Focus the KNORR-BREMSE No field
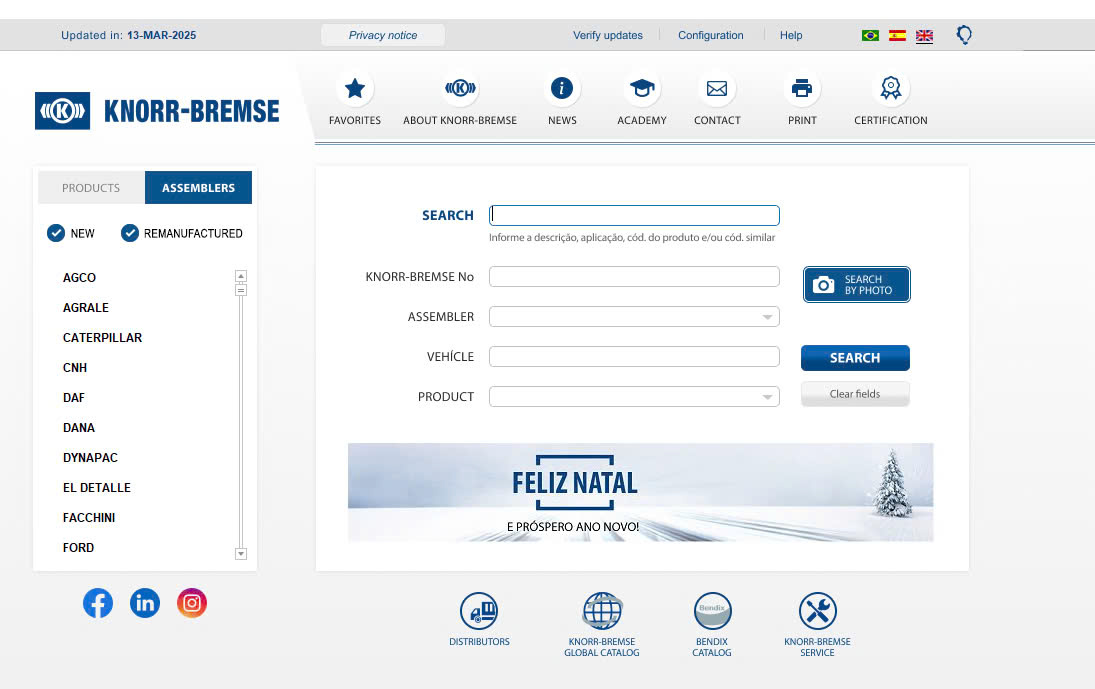The height and width of the screenshot is (689, 1095). click(x=634, y=276)
